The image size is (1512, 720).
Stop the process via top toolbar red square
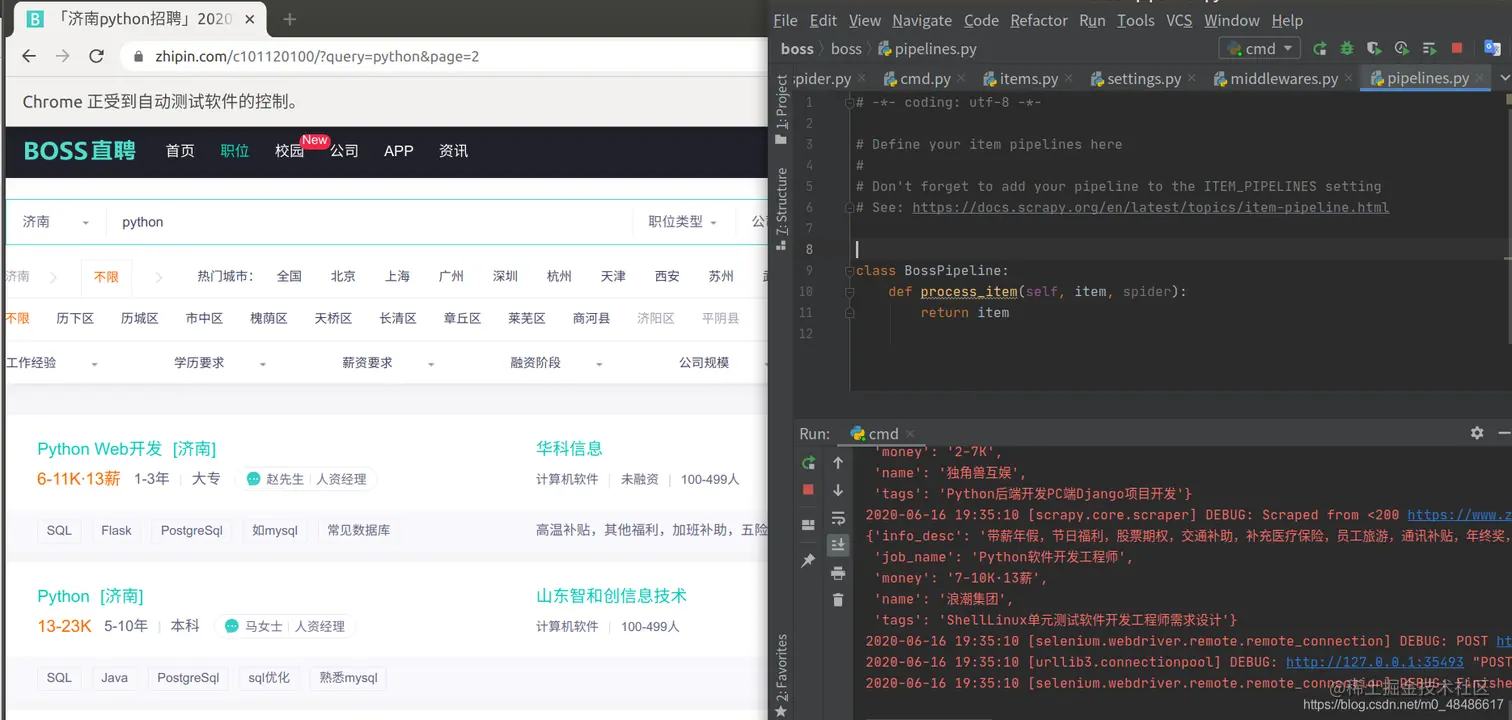point(1457,48)
